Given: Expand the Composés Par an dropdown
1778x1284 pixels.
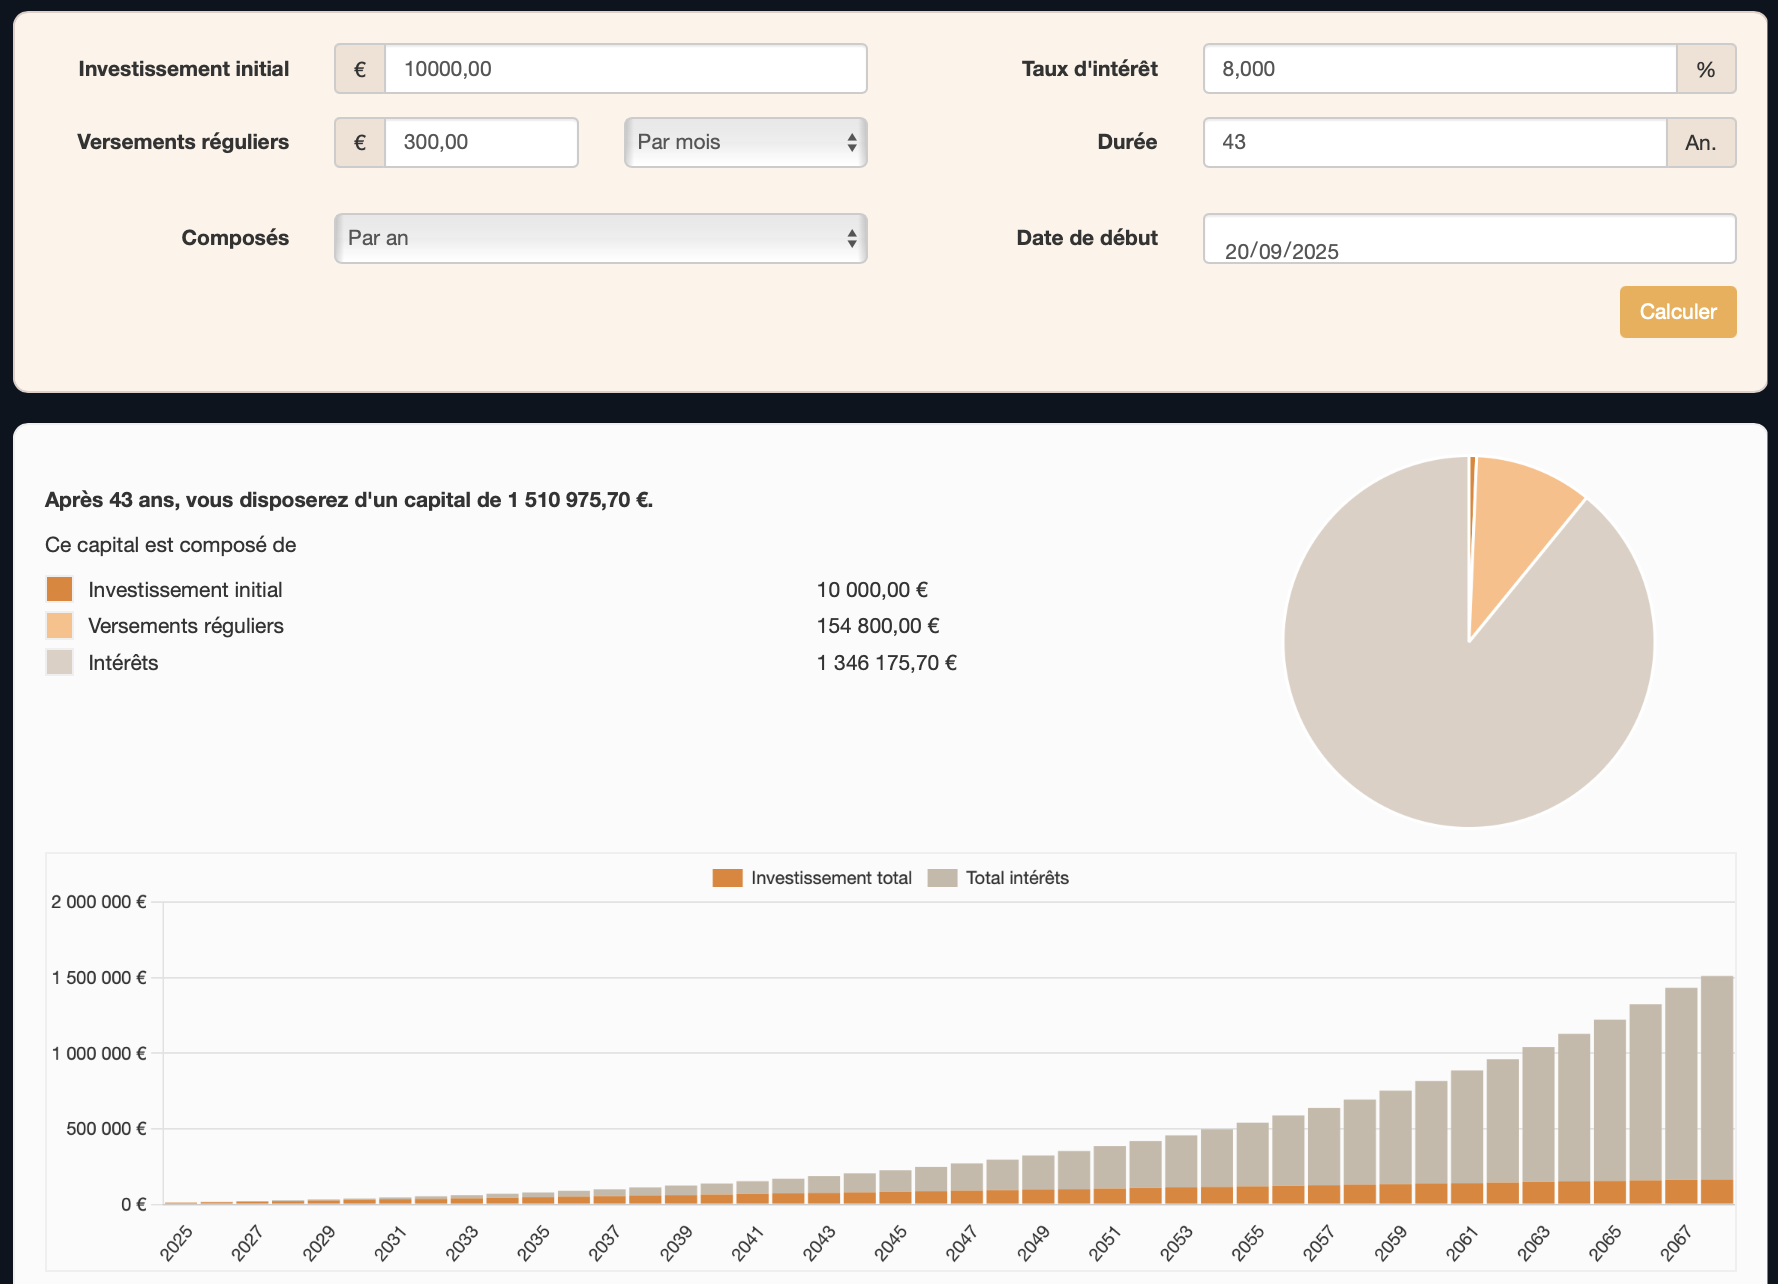Looking at the screenshot, I should (600, 238).
